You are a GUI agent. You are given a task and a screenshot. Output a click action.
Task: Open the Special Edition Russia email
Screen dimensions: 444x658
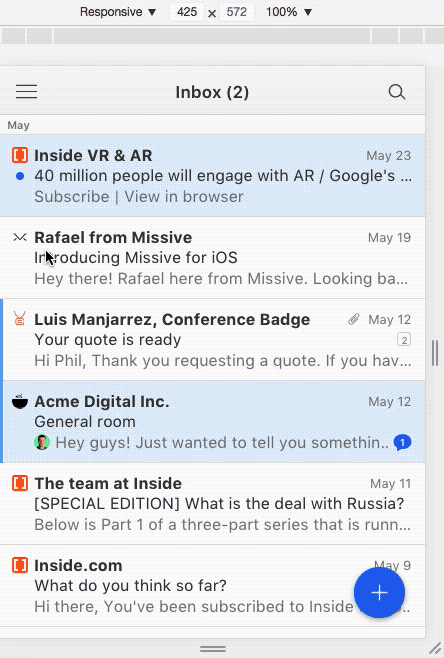(212, 504)
